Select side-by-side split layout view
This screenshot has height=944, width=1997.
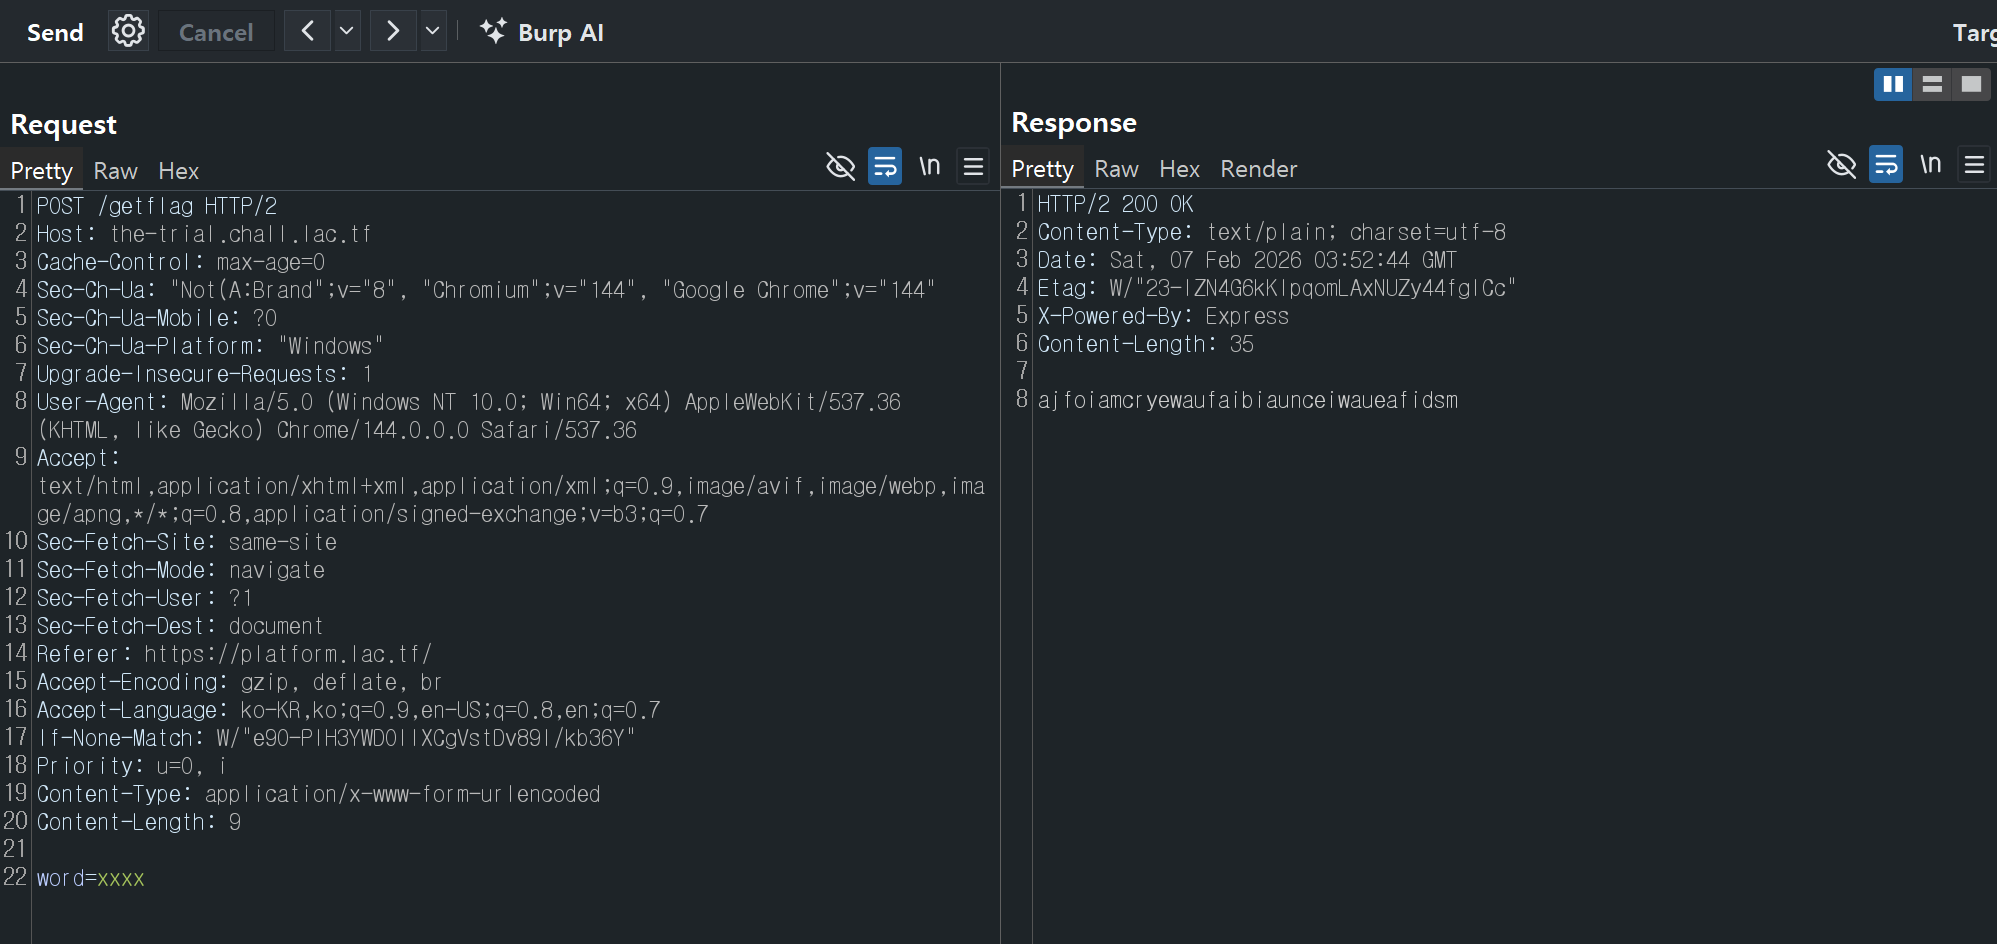tap(1892, 84)
